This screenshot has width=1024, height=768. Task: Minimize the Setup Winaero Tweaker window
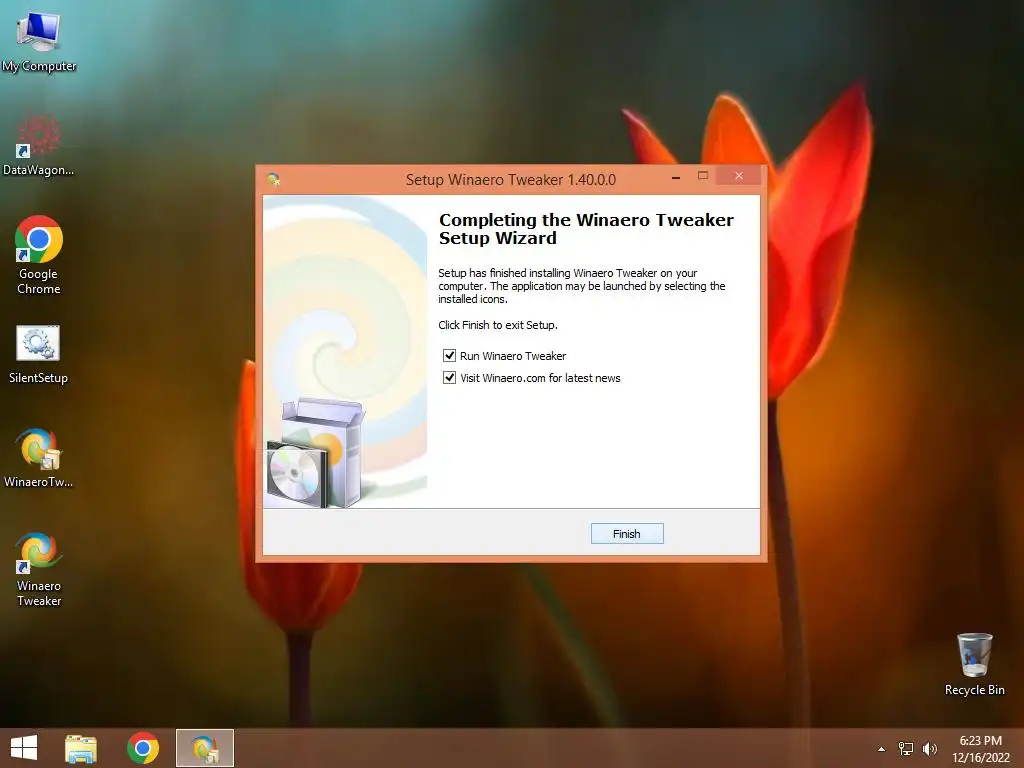point(676,177)
